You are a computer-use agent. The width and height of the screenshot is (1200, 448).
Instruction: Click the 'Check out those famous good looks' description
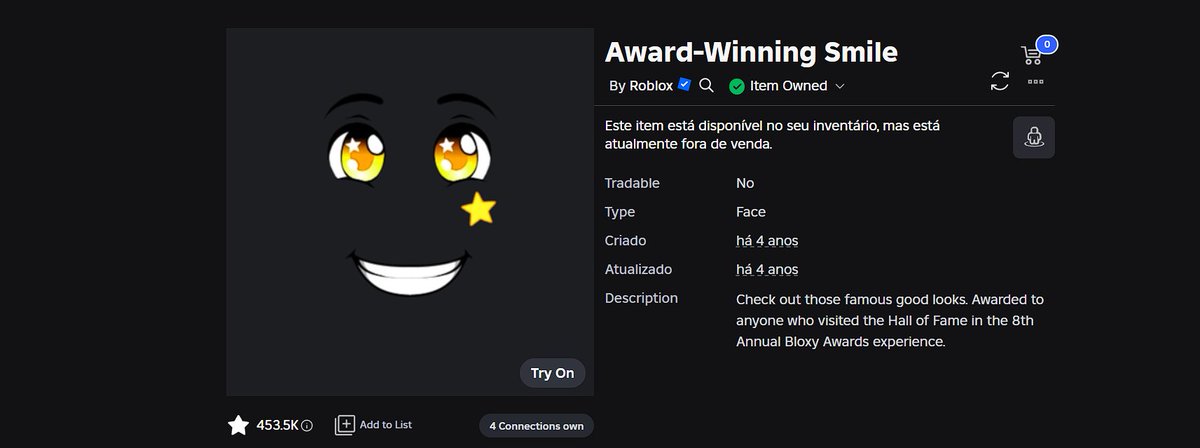[x=890, y=320]
